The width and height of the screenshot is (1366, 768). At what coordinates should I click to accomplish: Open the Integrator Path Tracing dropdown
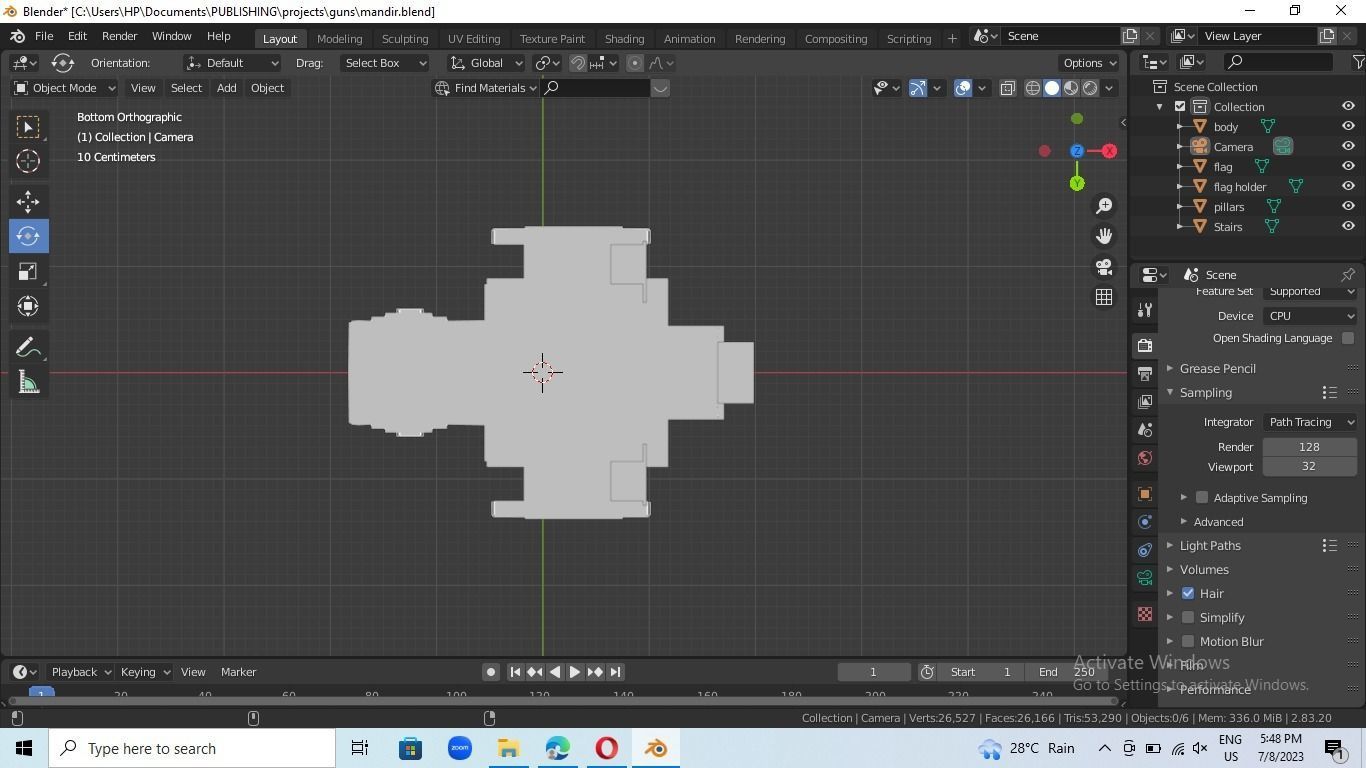[1310, 422]
